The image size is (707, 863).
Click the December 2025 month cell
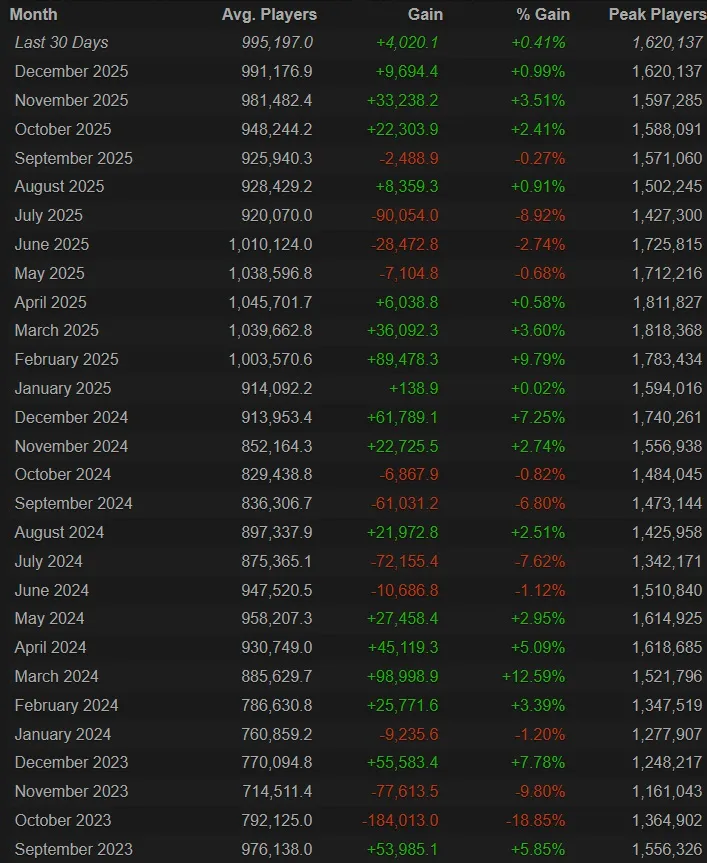pos(71,71)
